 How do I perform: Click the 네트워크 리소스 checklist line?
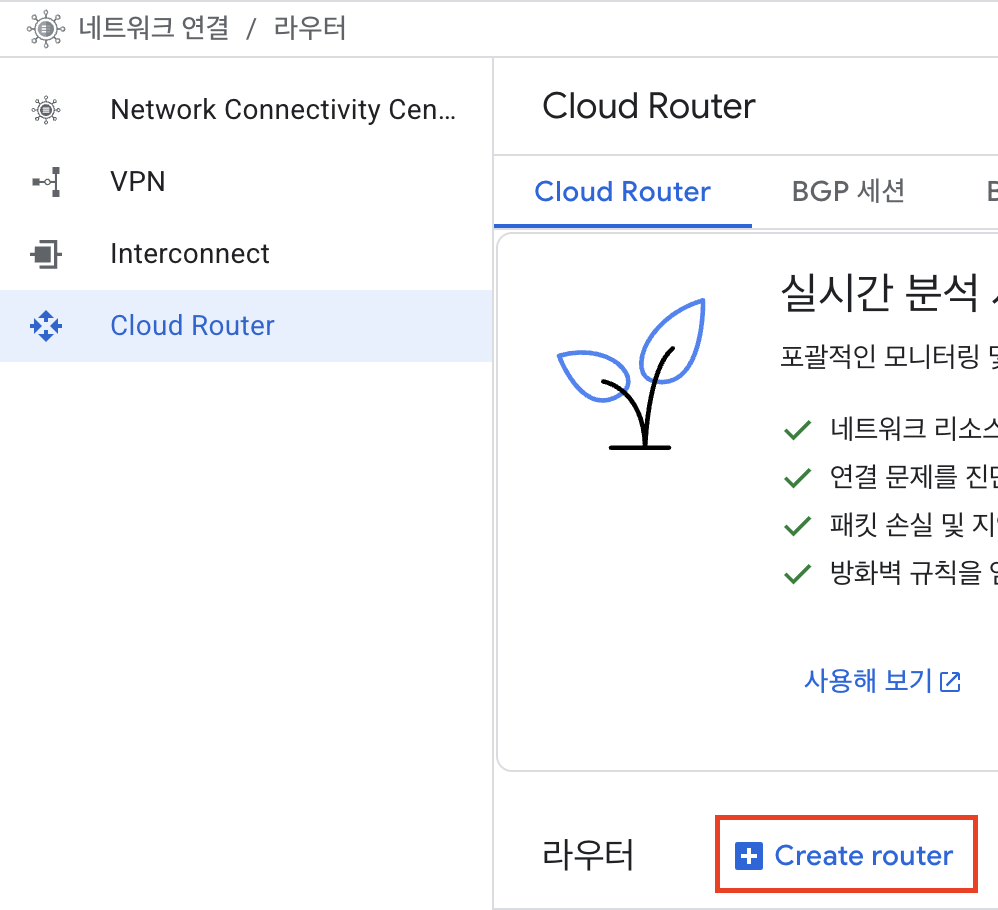[x=913, y=429]
